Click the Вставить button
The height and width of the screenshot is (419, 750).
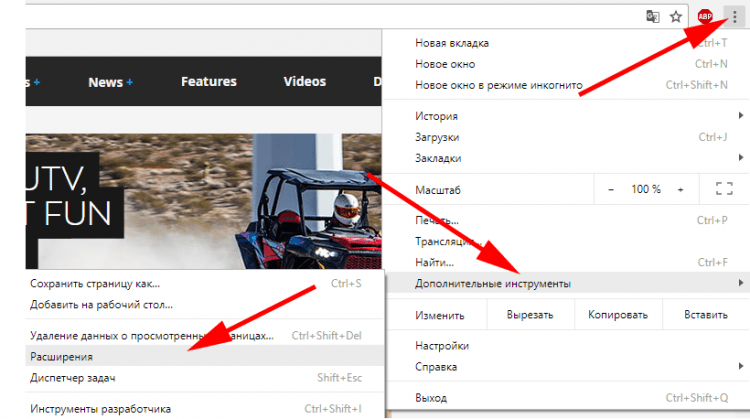704,315
